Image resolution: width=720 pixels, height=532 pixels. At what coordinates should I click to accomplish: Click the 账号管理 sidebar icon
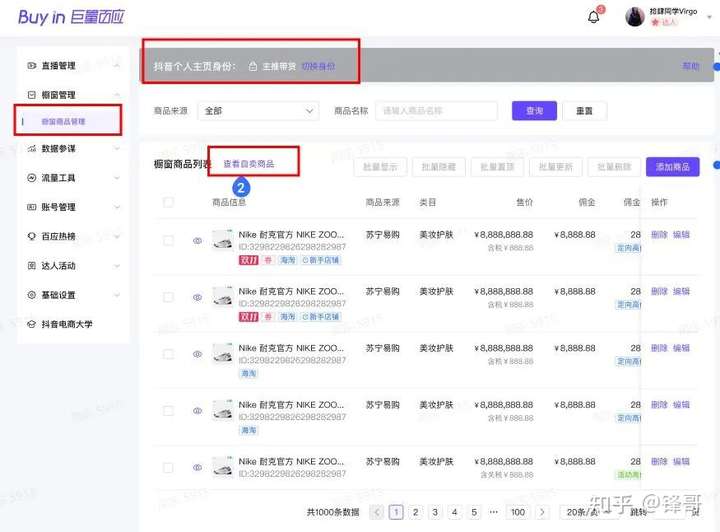(x=31, y=207)
